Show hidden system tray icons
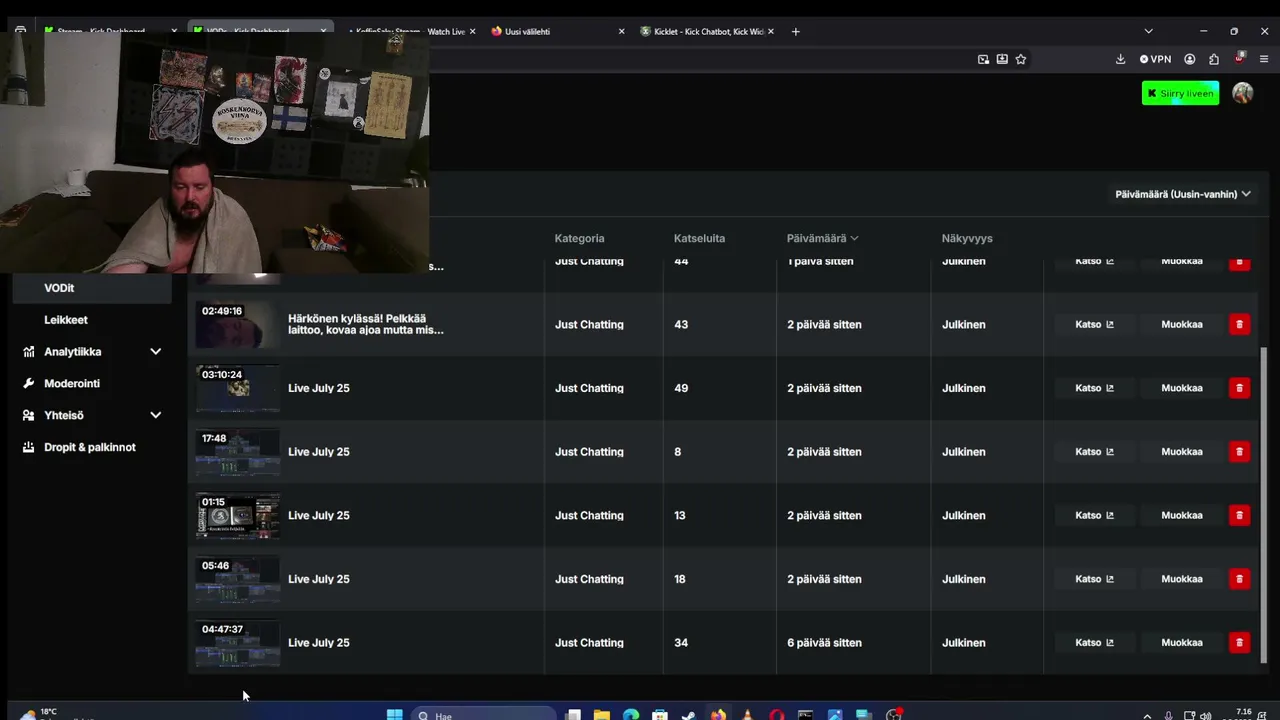 click(x=1147, y=715)
